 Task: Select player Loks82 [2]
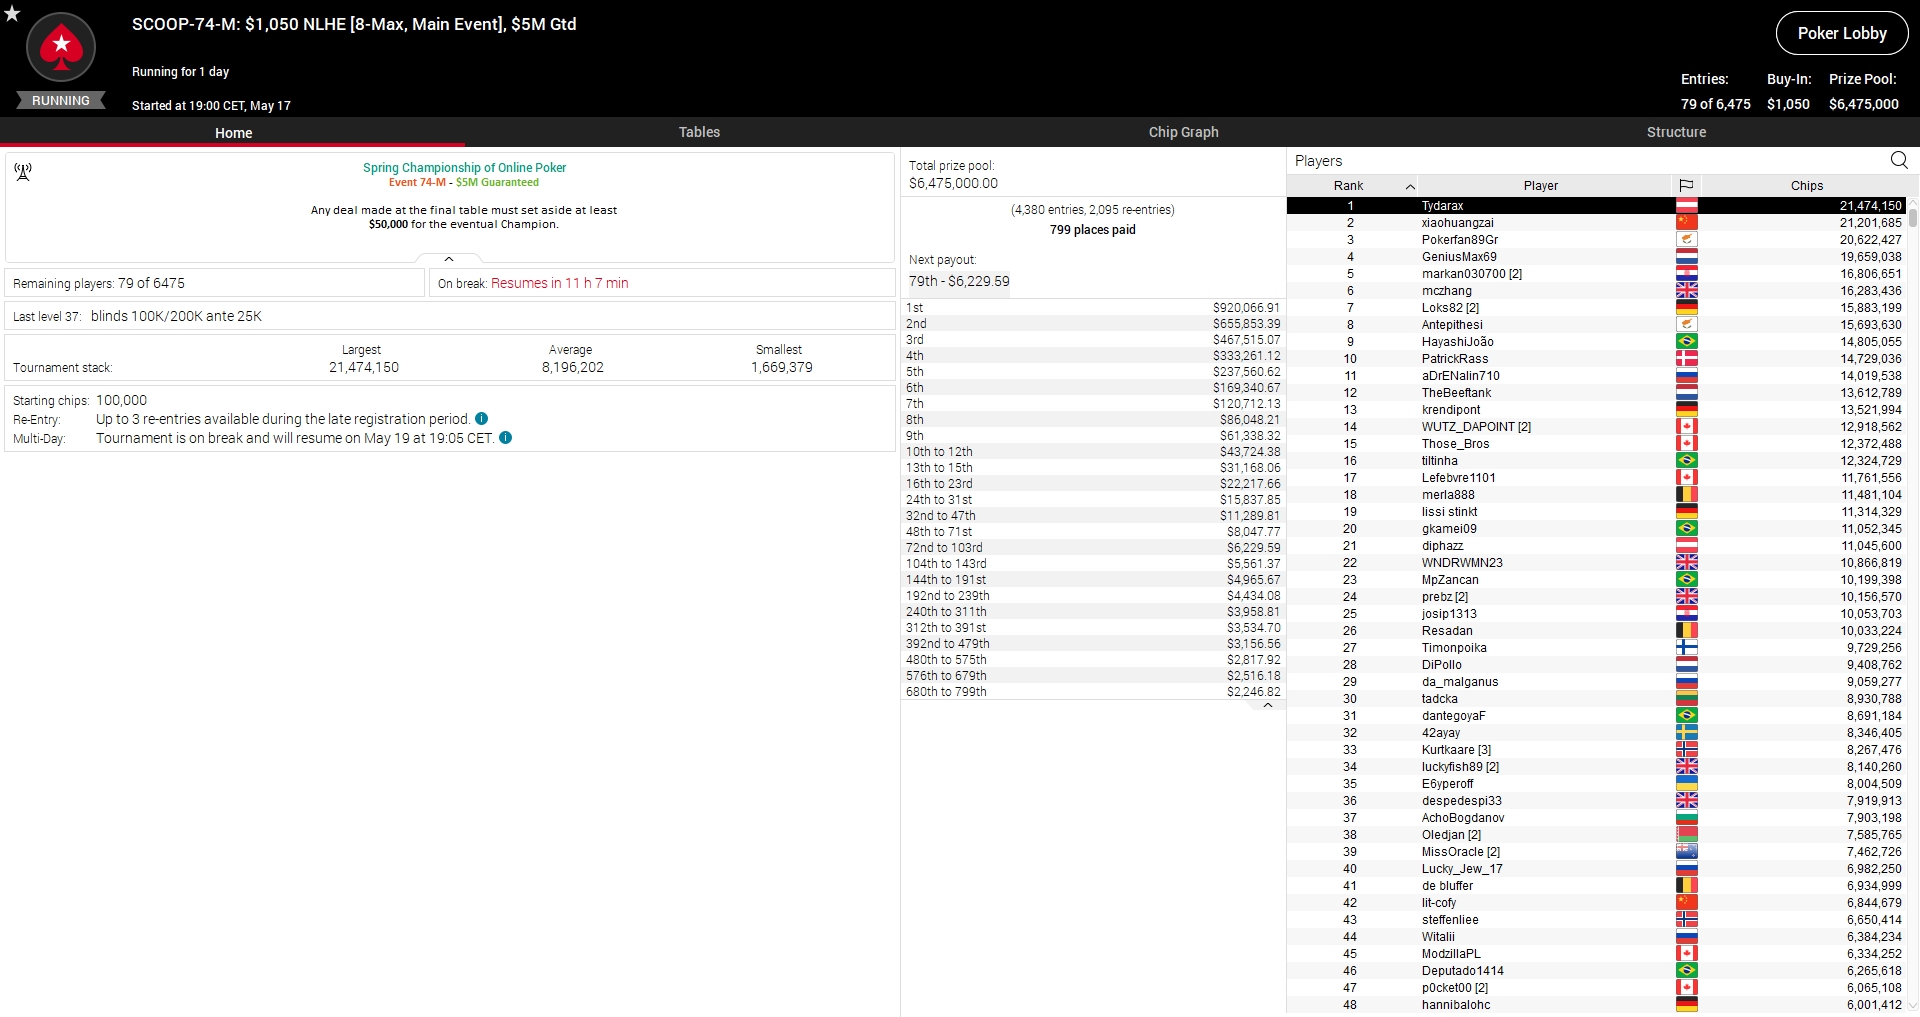(x=1596, y=308)
